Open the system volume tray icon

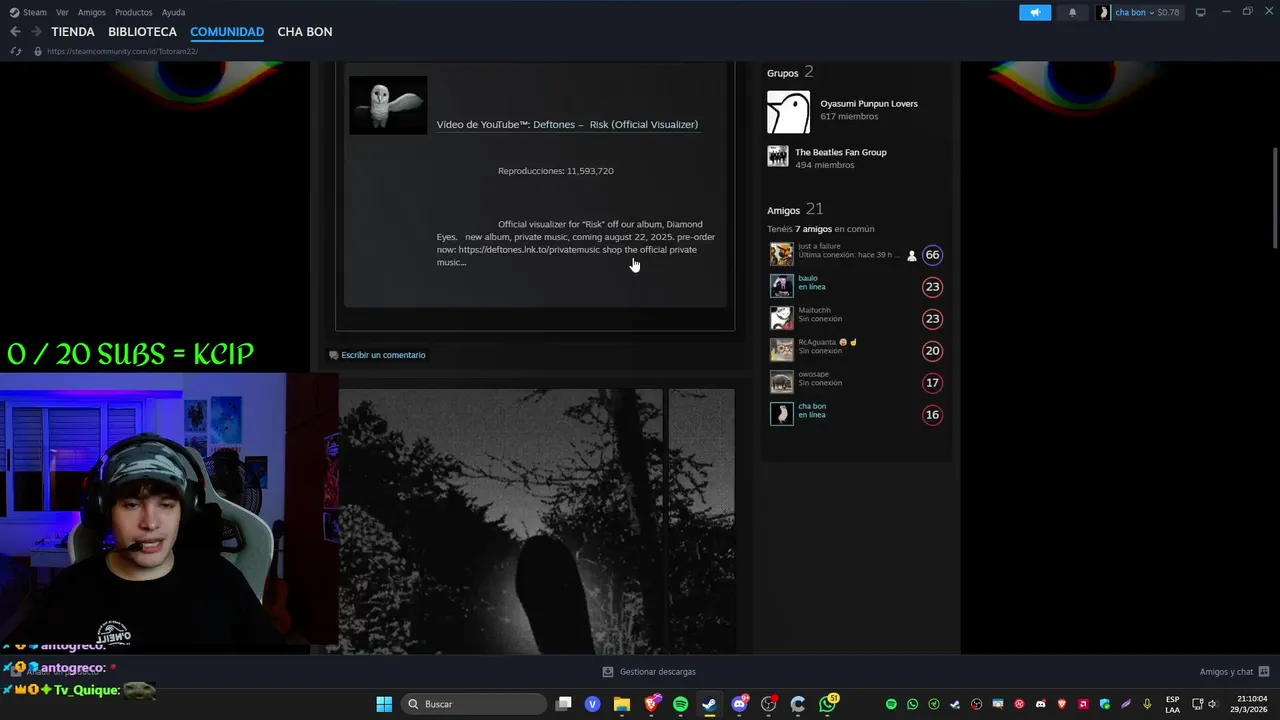point(1212,704)
